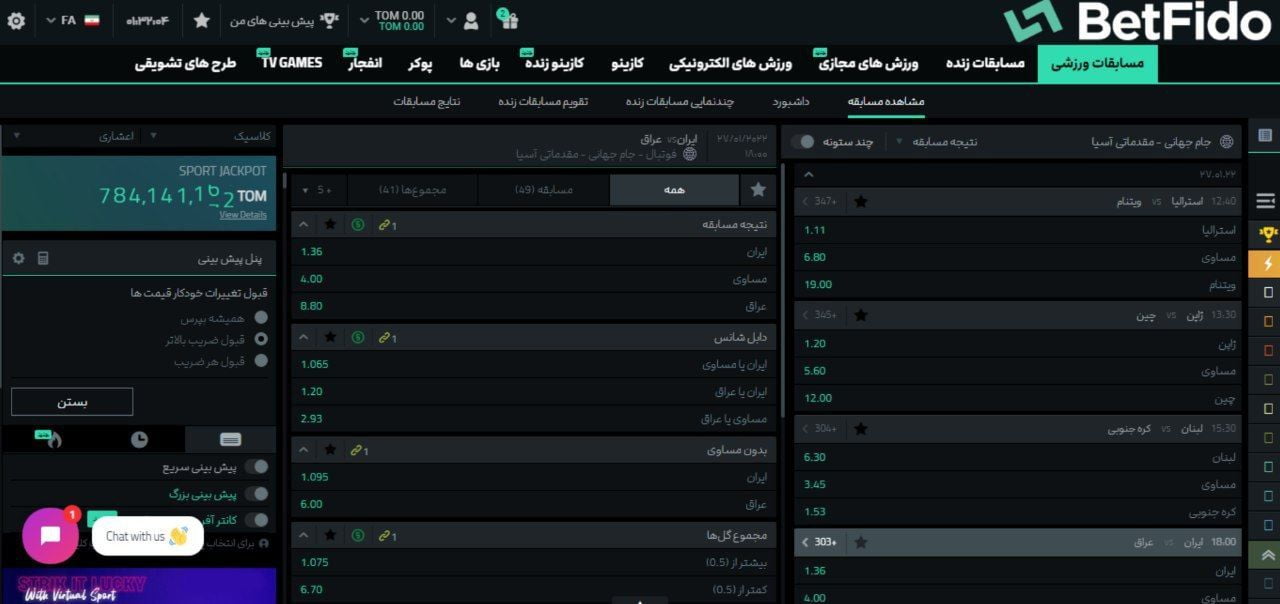Enable the quick bet (پیش بینی سریع) toggle

click(x=258, y=465)
